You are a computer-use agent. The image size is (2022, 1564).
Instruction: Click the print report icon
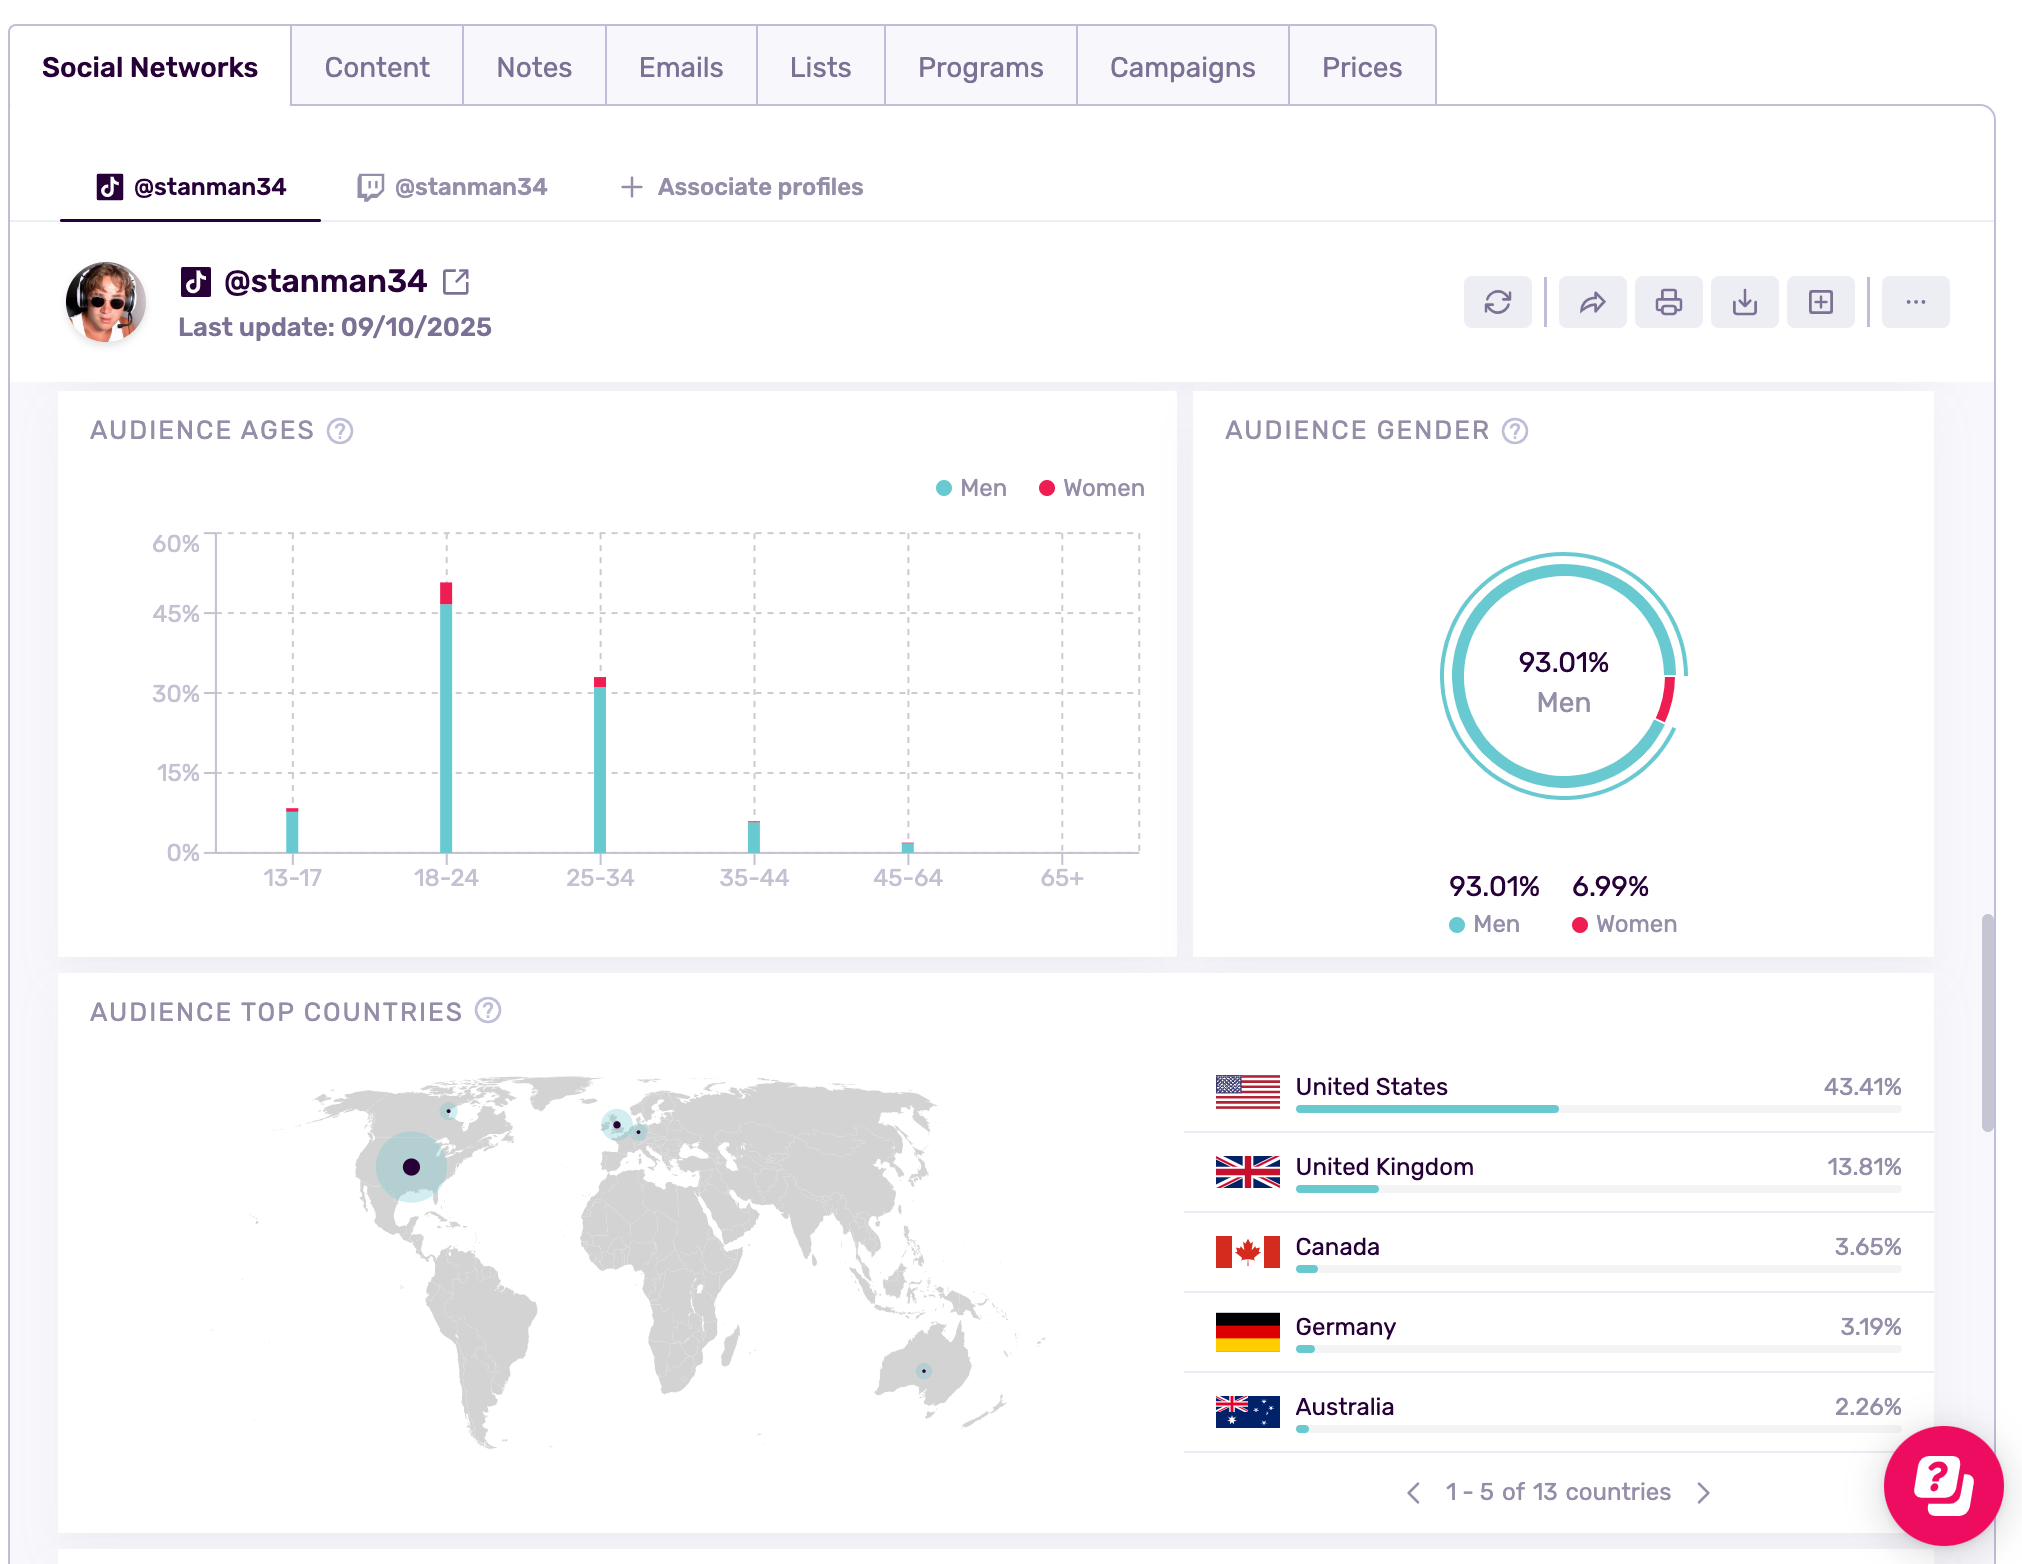click(x=1668, y=302)
